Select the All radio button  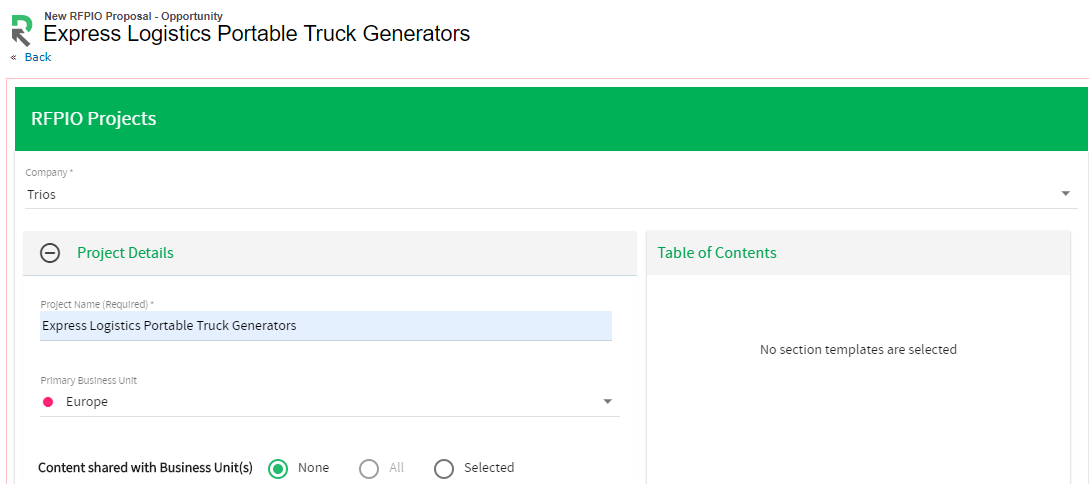click(369, 468)
